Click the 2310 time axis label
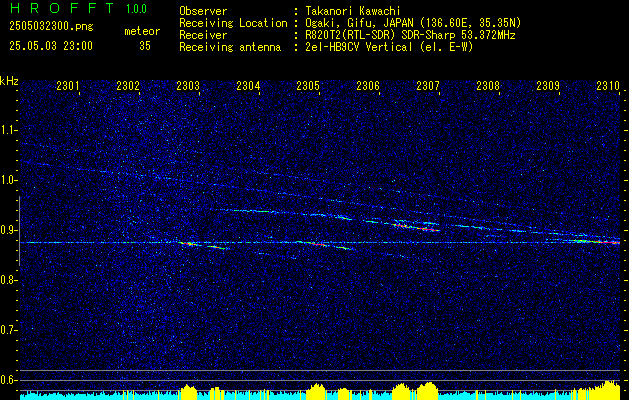 point(608,85)
